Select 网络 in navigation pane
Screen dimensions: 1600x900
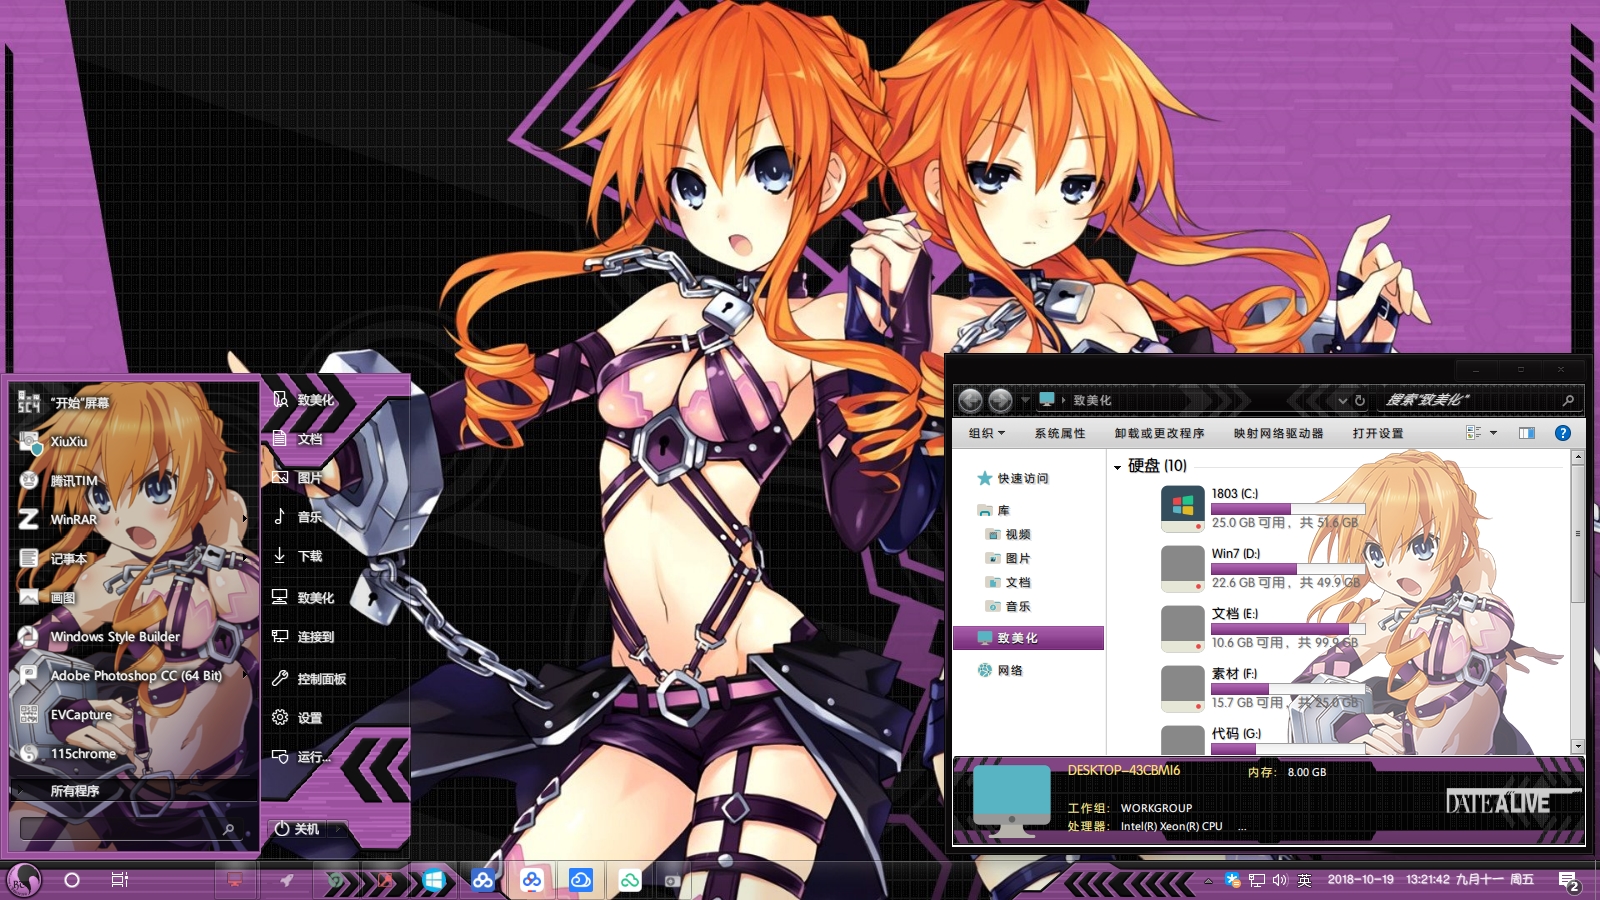tap(1000, 670)
